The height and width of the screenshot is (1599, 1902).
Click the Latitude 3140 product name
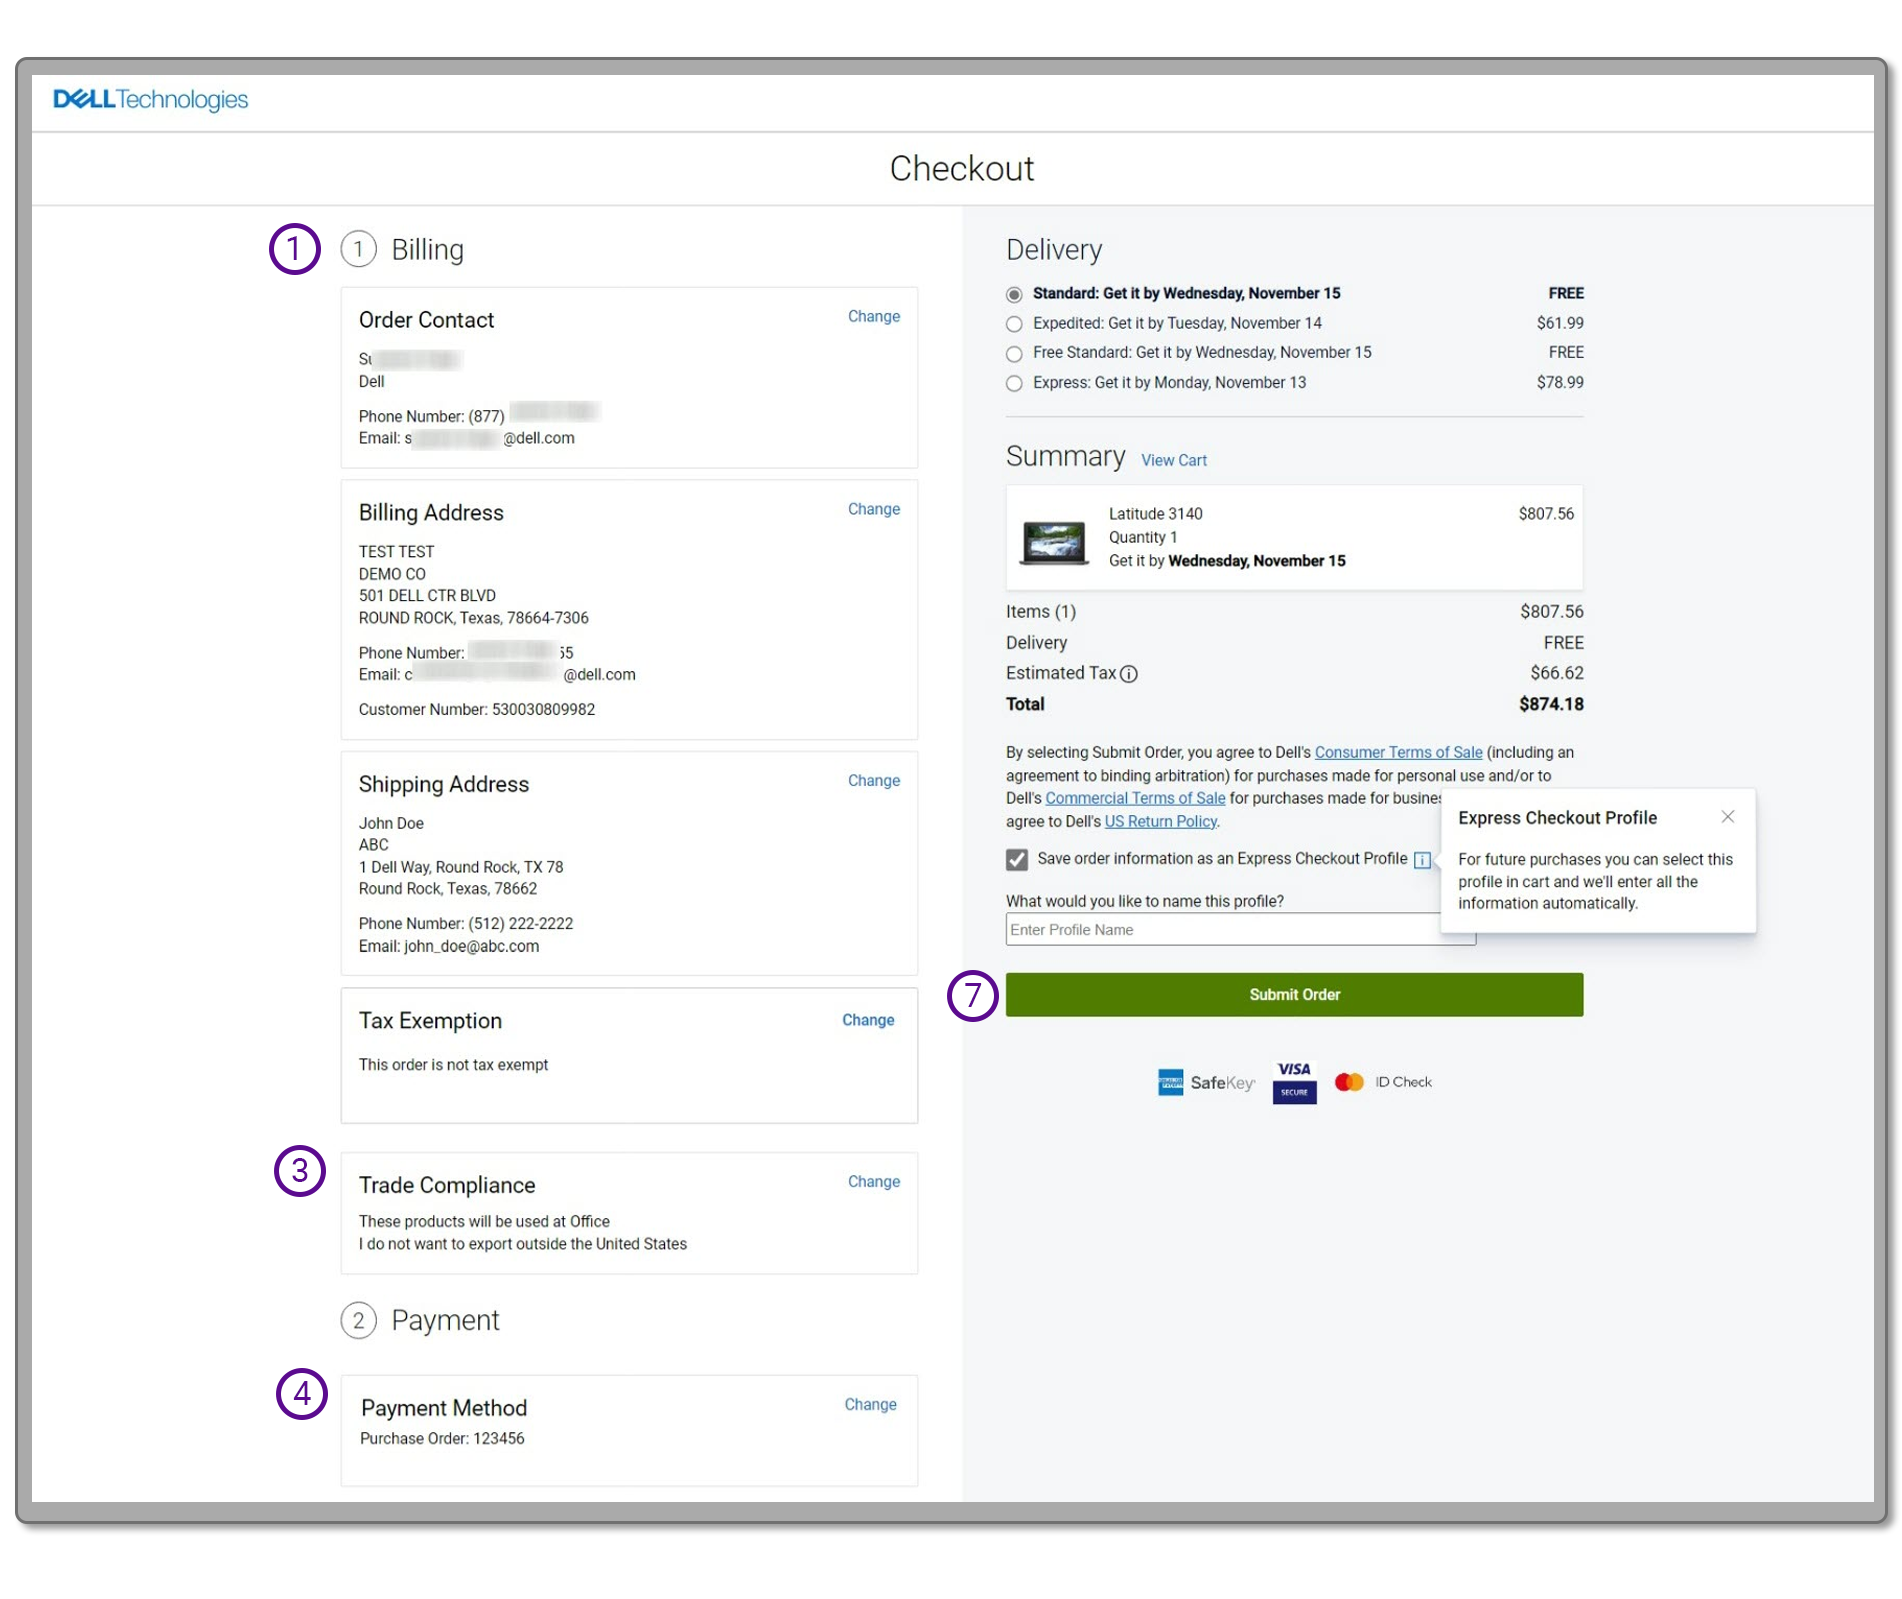pos(1155,514)
